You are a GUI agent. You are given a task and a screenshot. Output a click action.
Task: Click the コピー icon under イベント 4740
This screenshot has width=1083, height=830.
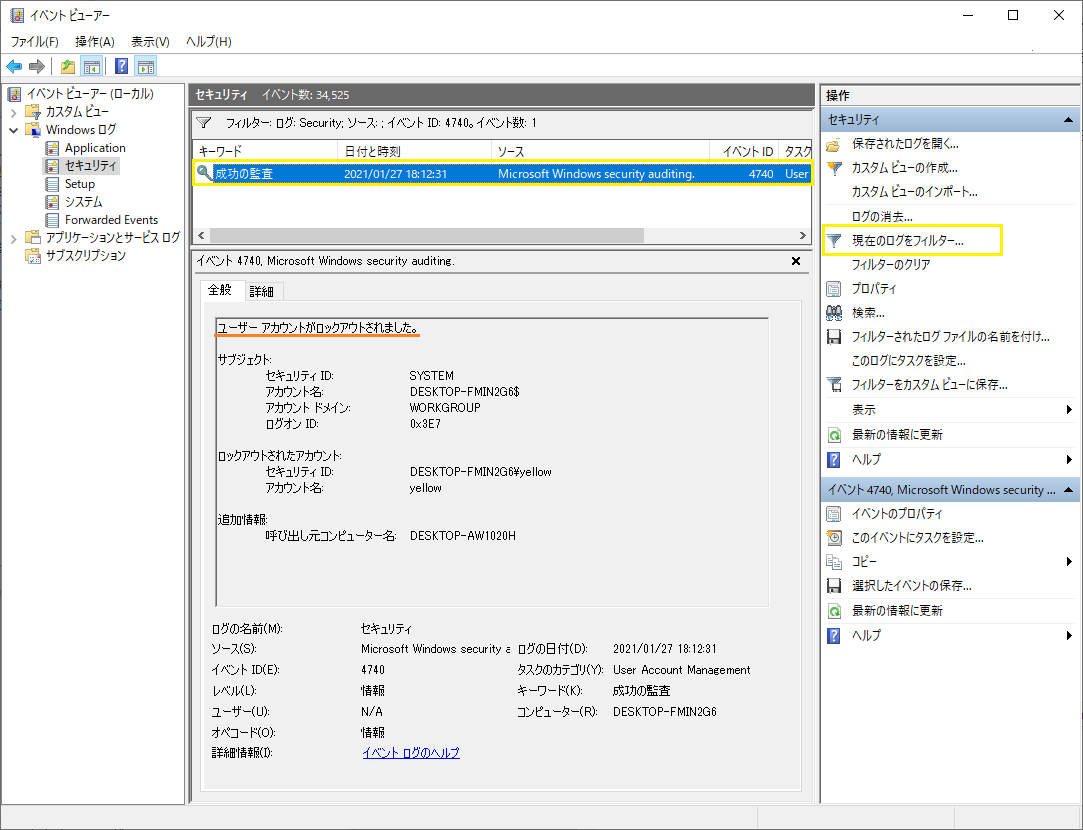click(833, 561)
